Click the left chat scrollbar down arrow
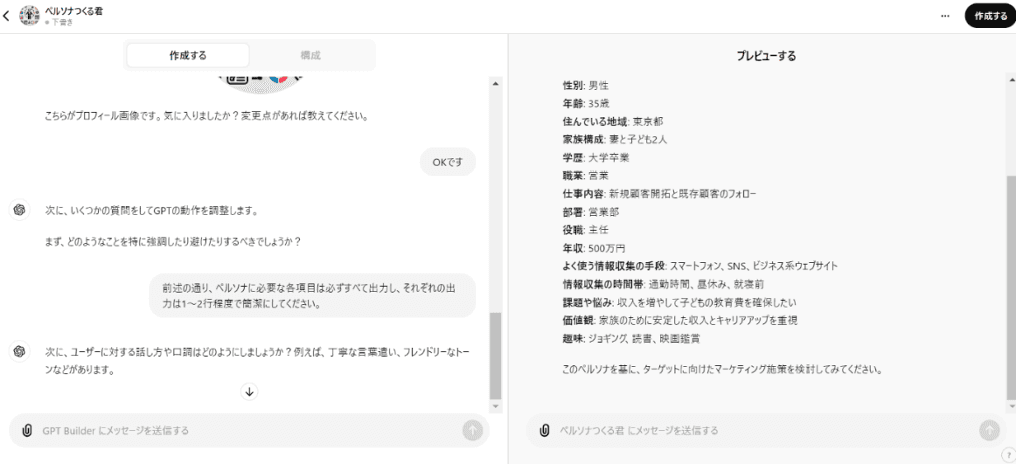The image size is (1016, 464). tap(496, 406)
